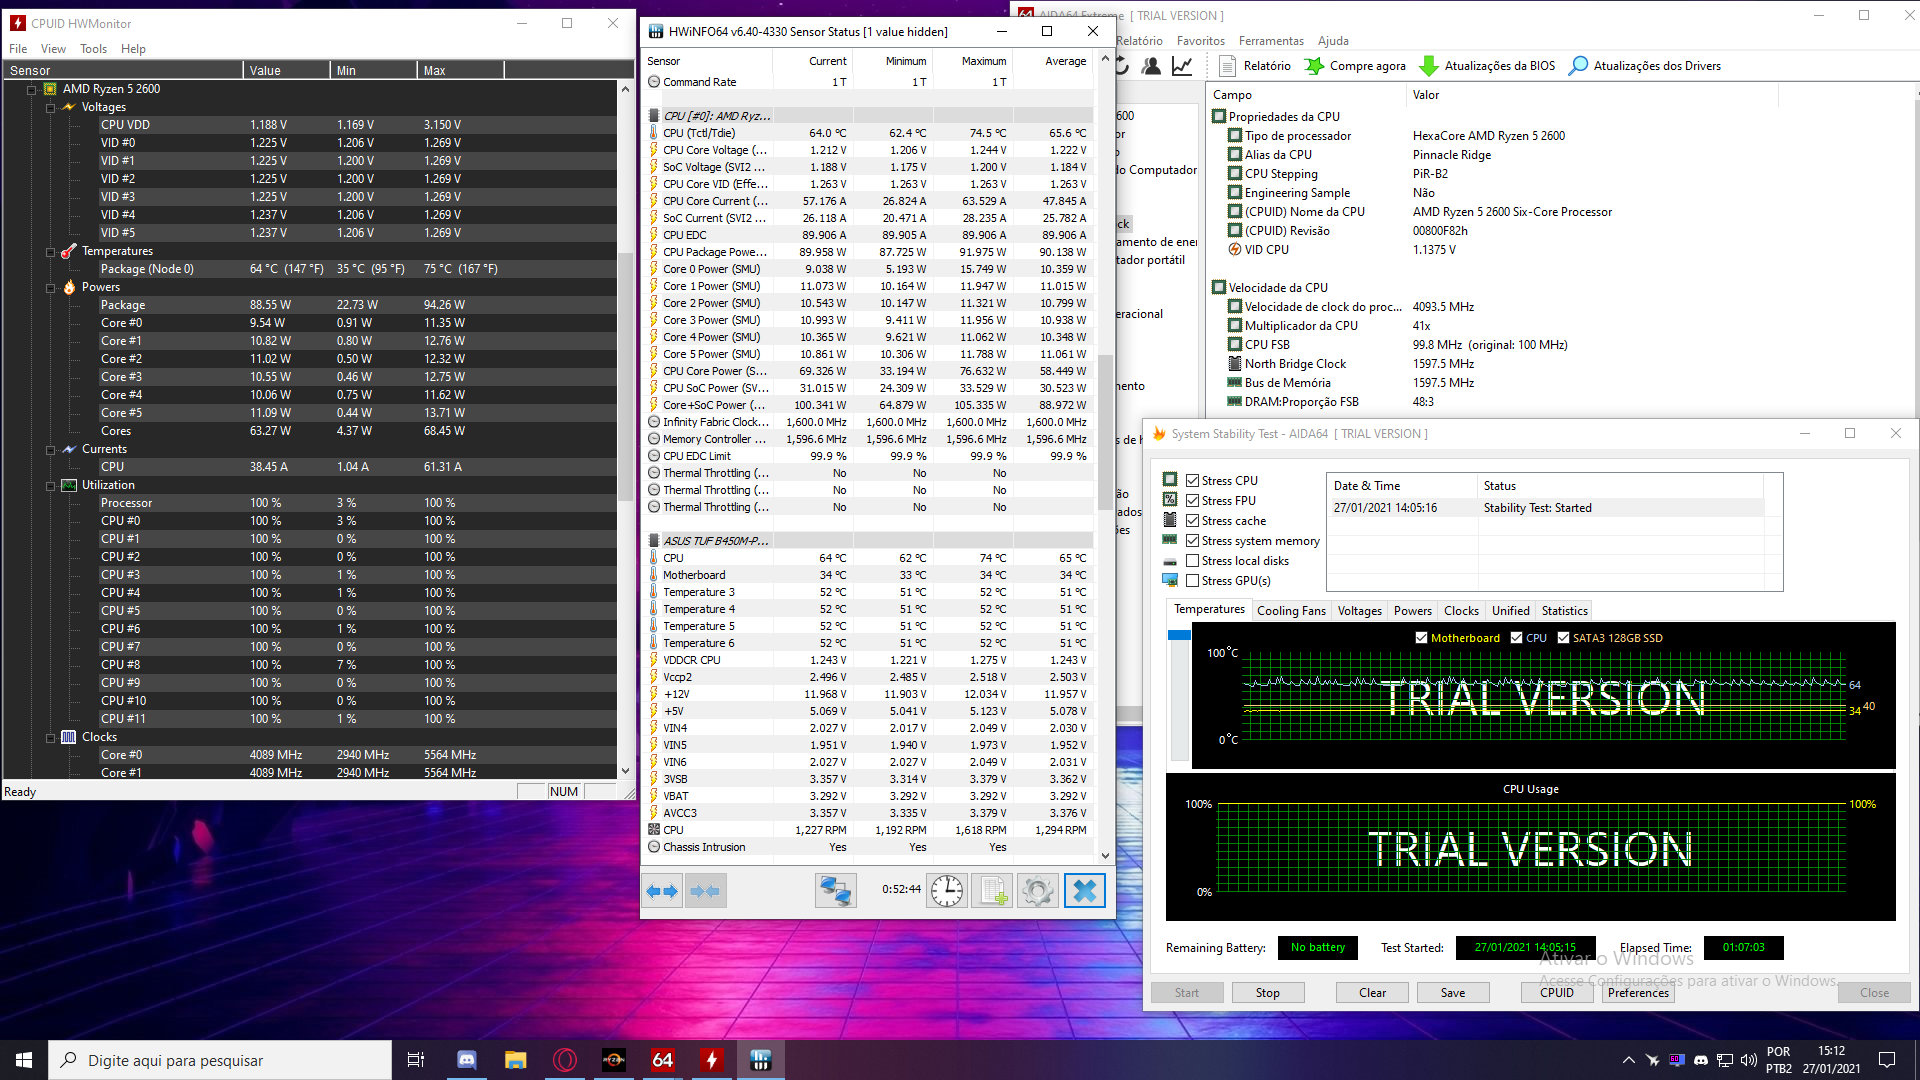Collapse Currents node in HWMonitor
Viewport: 1920px width, 1080px height.
[50, 450]
